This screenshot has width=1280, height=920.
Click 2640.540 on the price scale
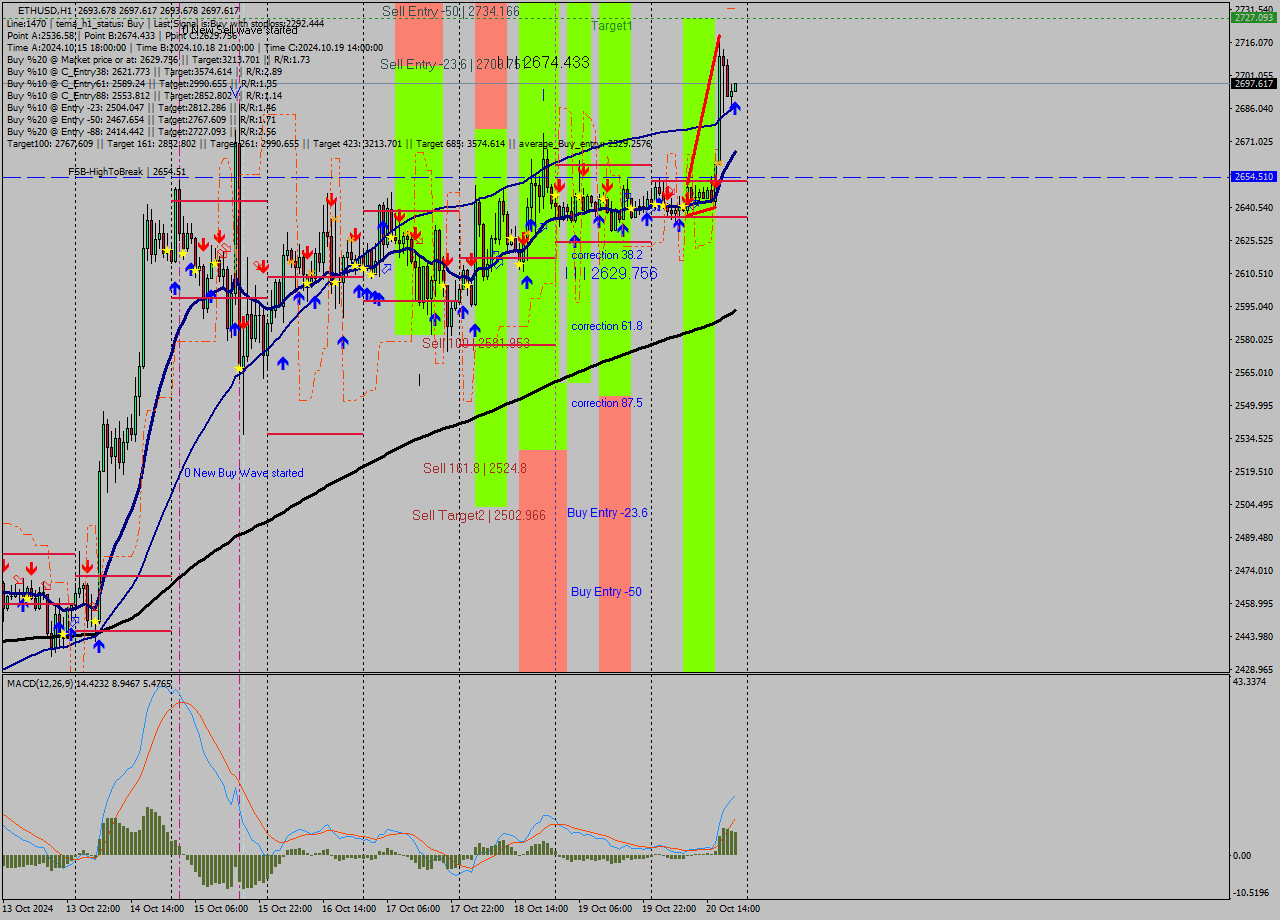click(1253, 208)
